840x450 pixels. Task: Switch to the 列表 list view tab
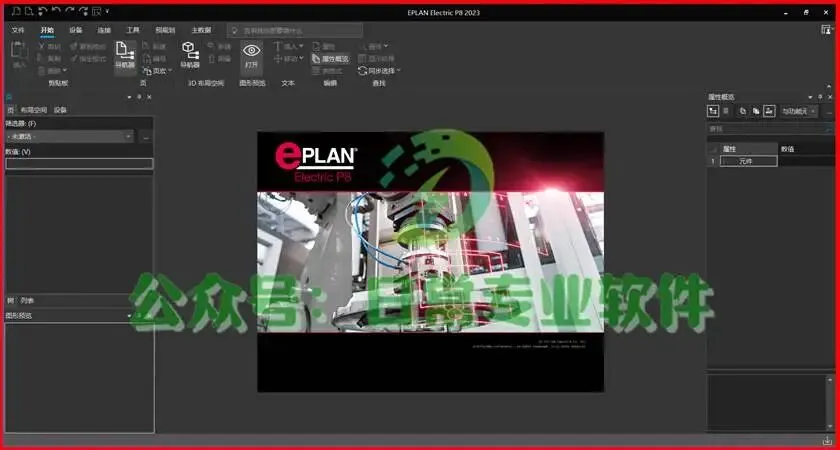pyautogui.click(x=27, y=301)
